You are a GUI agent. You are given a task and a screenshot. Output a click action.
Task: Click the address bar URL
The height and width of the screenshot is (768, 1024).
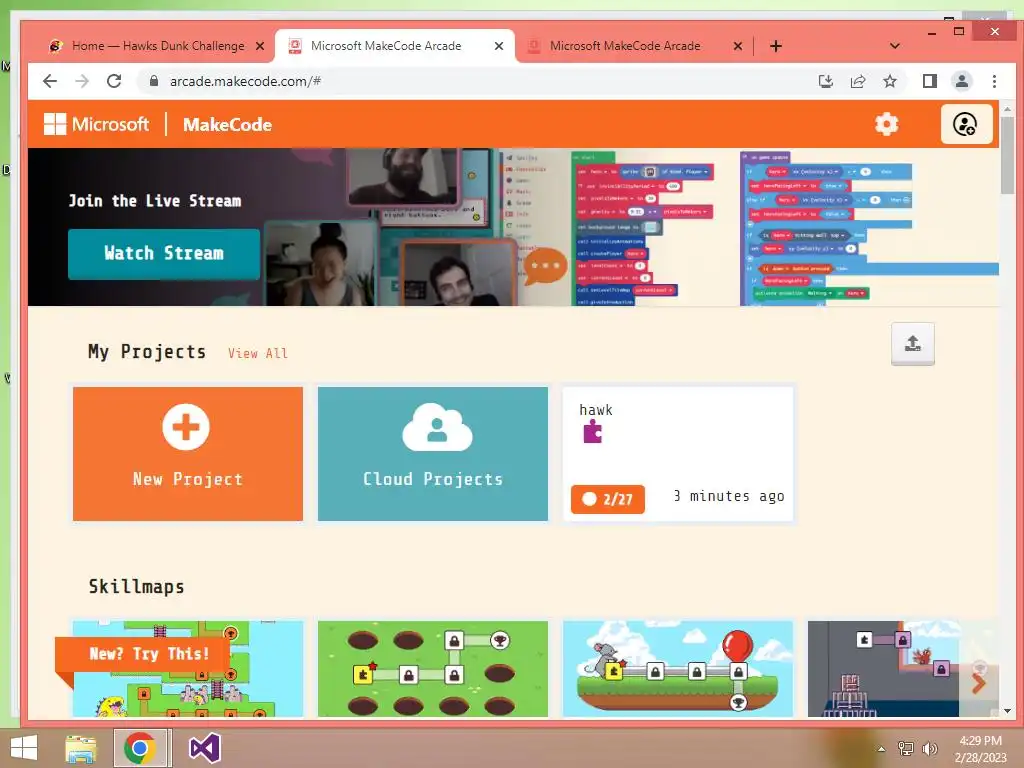click(x=245, y=81)
